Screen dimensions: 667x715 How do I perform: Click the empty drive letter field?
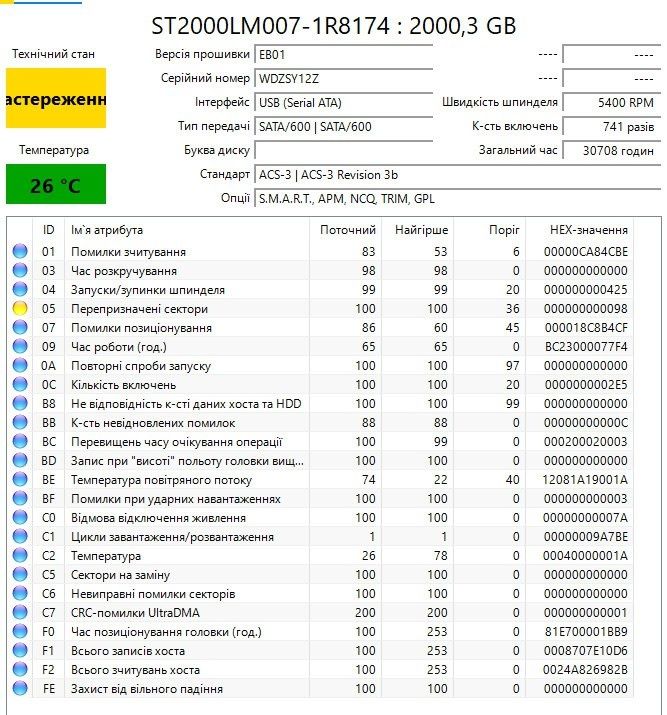pyautogui.click(x=343, y=150)
